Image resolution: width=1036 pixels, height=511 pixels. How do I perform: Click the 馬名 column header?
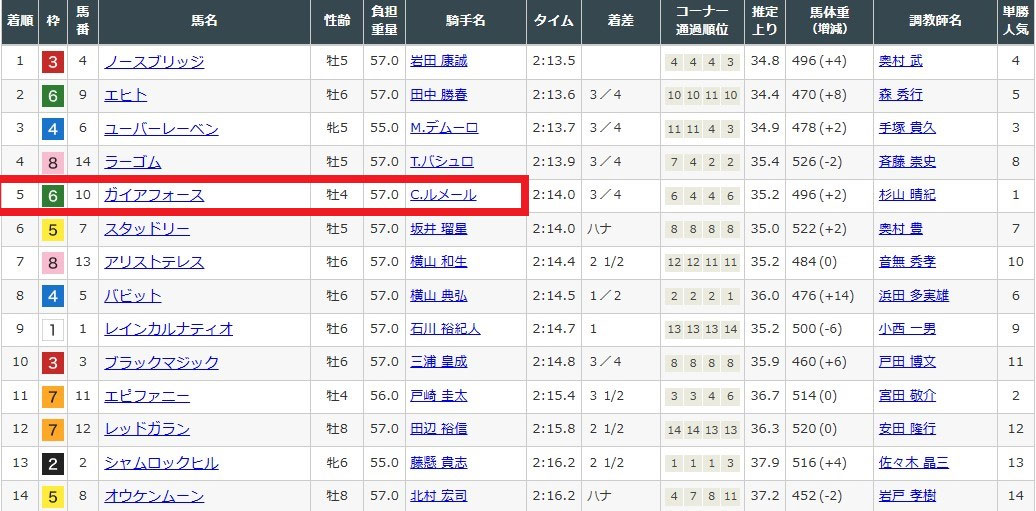pos(205,21)
